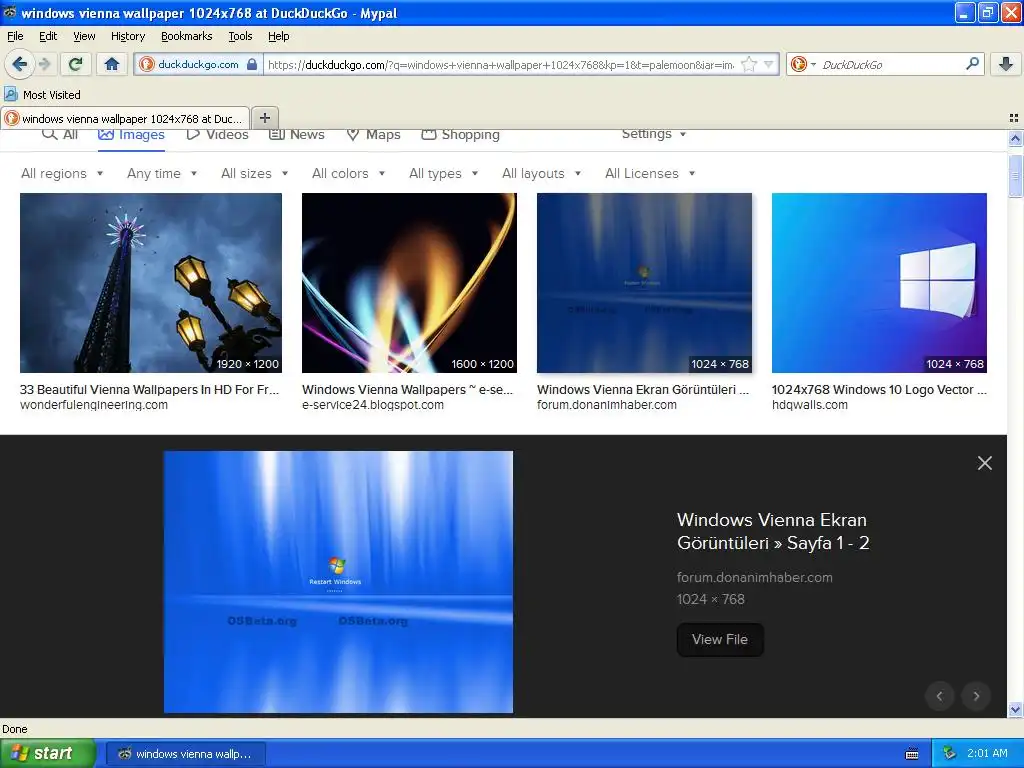Click the large Restart Windows preview image

pyautogui.click(x=338, y=582)
